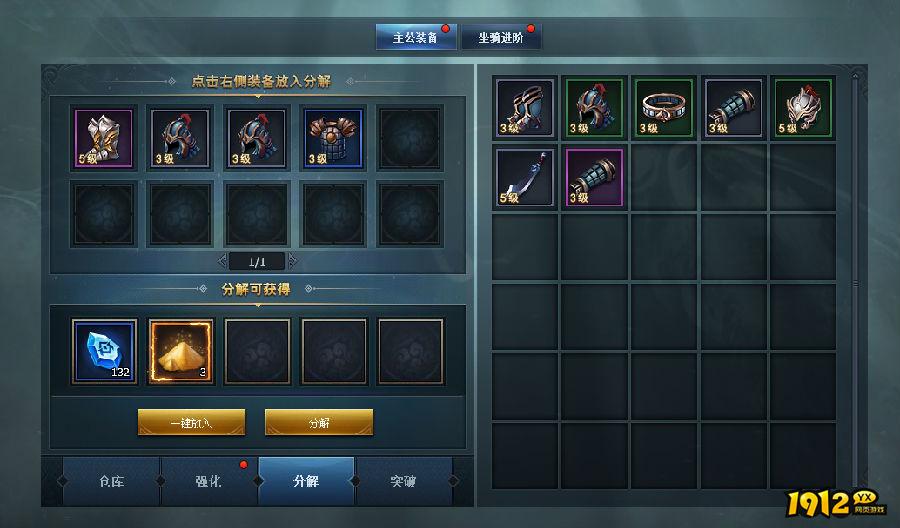The width and height of the screenshot is (900, 528).
Task: Choose the green-framed level 5 silver helmet
Action: coord(803,108)
